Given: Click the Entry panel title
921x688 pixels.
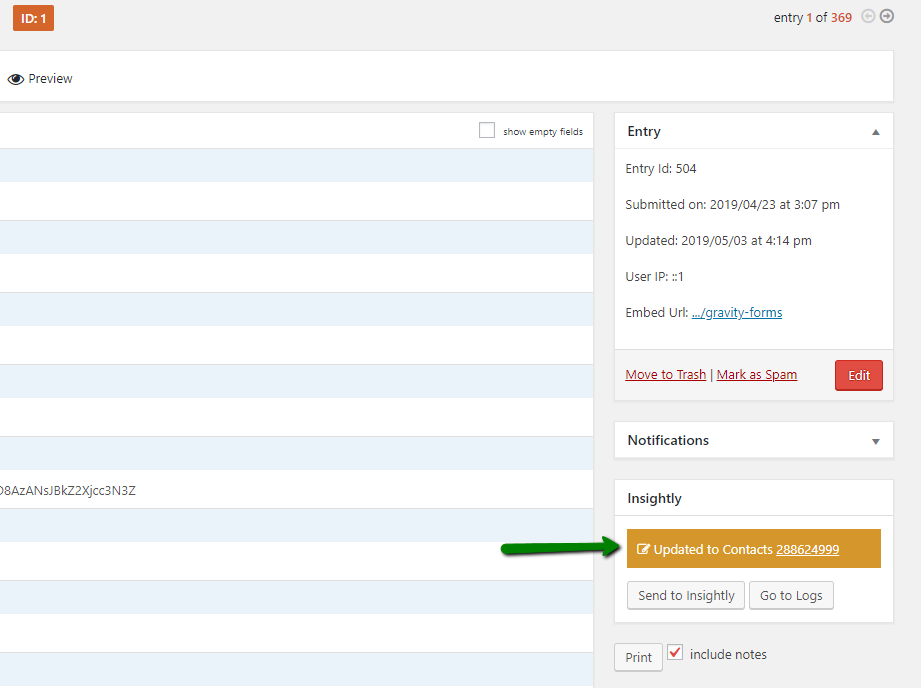Looking at the screenshot, I should pos(644,132).
